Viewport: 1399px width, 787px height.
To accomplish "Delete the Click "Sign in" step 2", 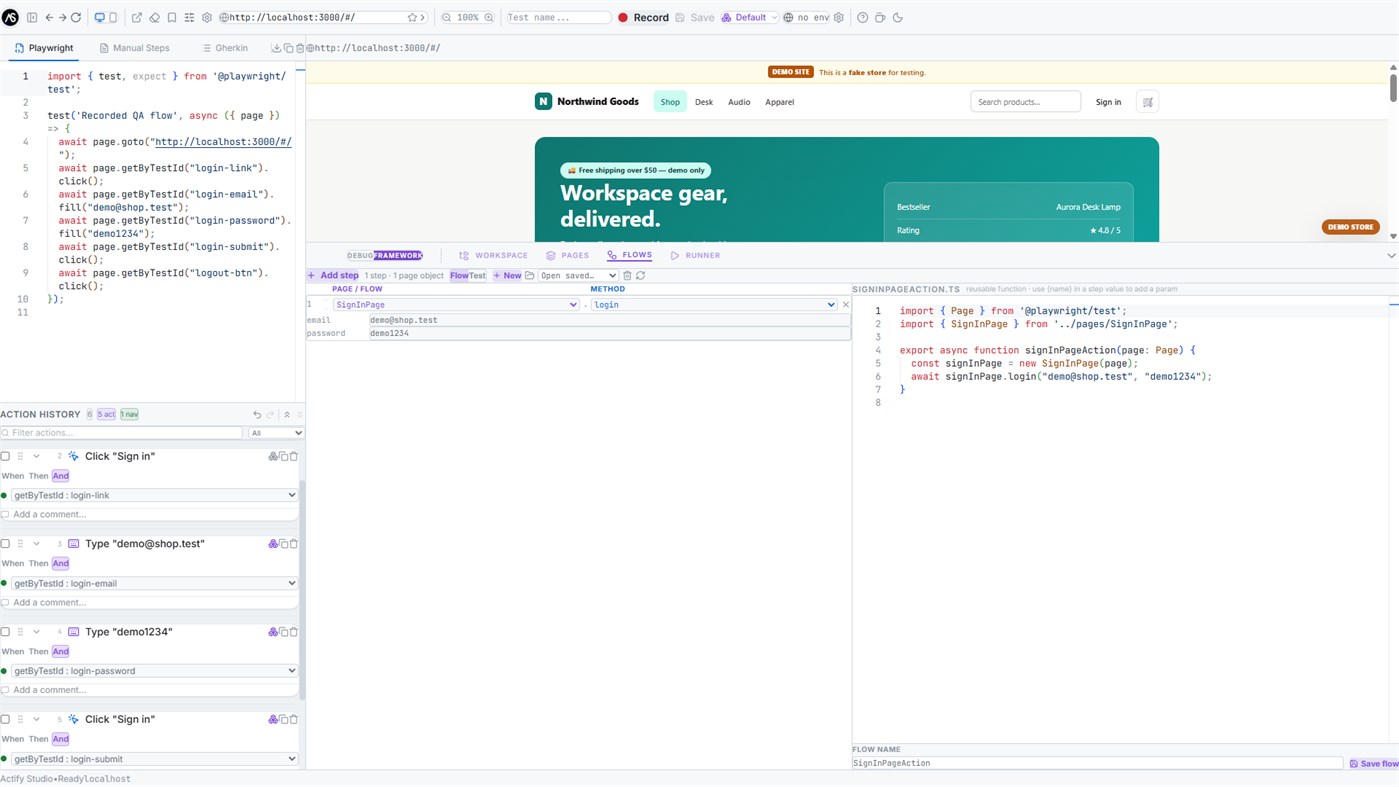I will (294, 456).
